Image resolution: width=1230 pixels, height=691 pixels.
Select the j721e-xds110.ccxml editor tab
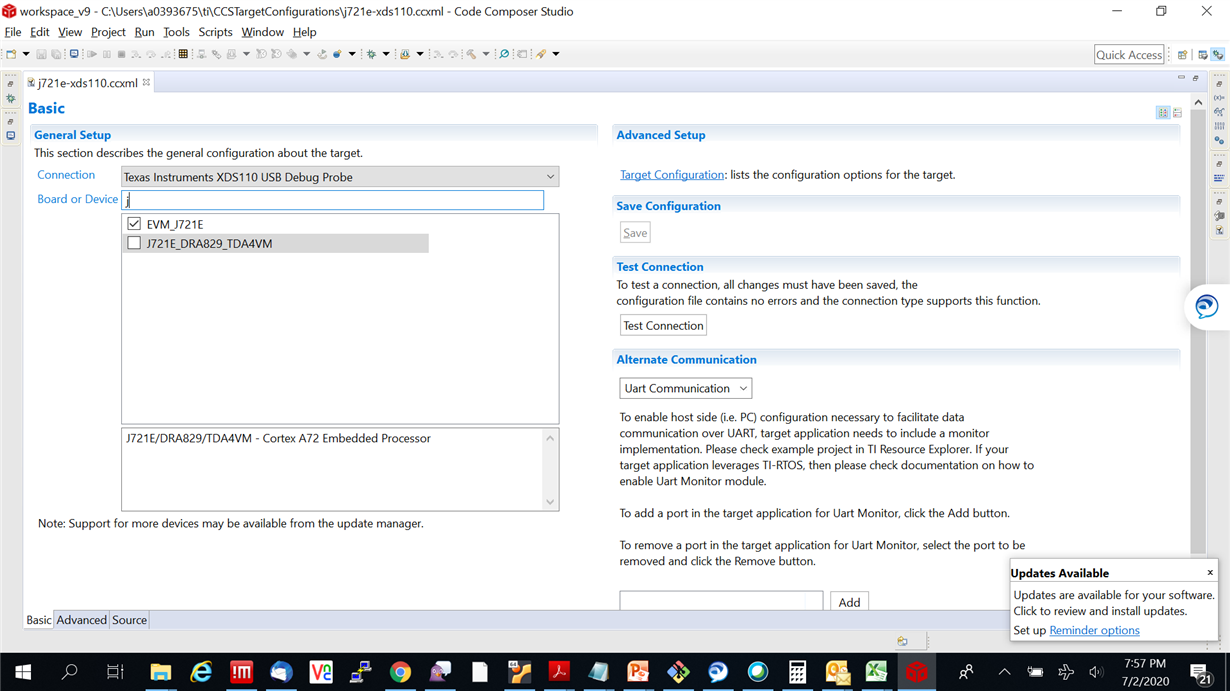[87, 83]
